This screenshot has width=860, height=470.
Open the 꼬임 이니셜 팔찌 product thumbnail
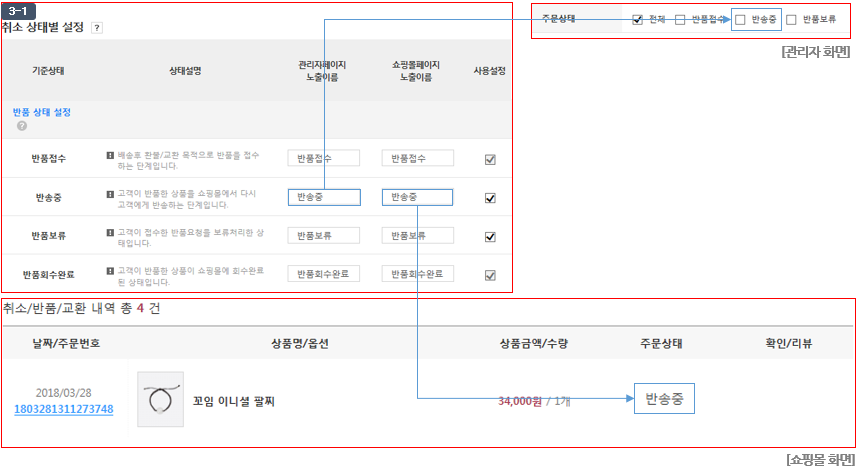pos(161,399)
